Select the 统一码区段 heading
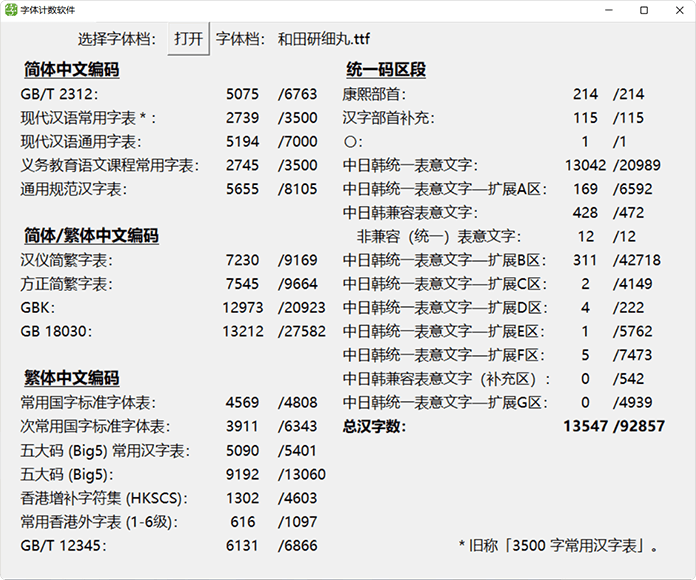 click(386, 70)
